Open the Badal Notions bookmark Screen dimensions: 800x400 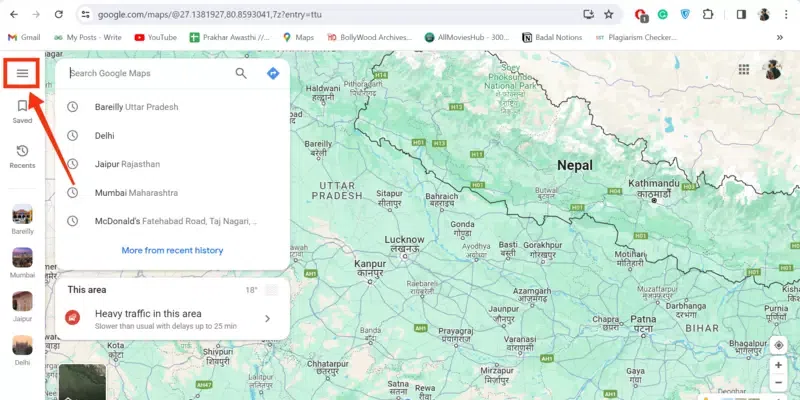point(552,37)
